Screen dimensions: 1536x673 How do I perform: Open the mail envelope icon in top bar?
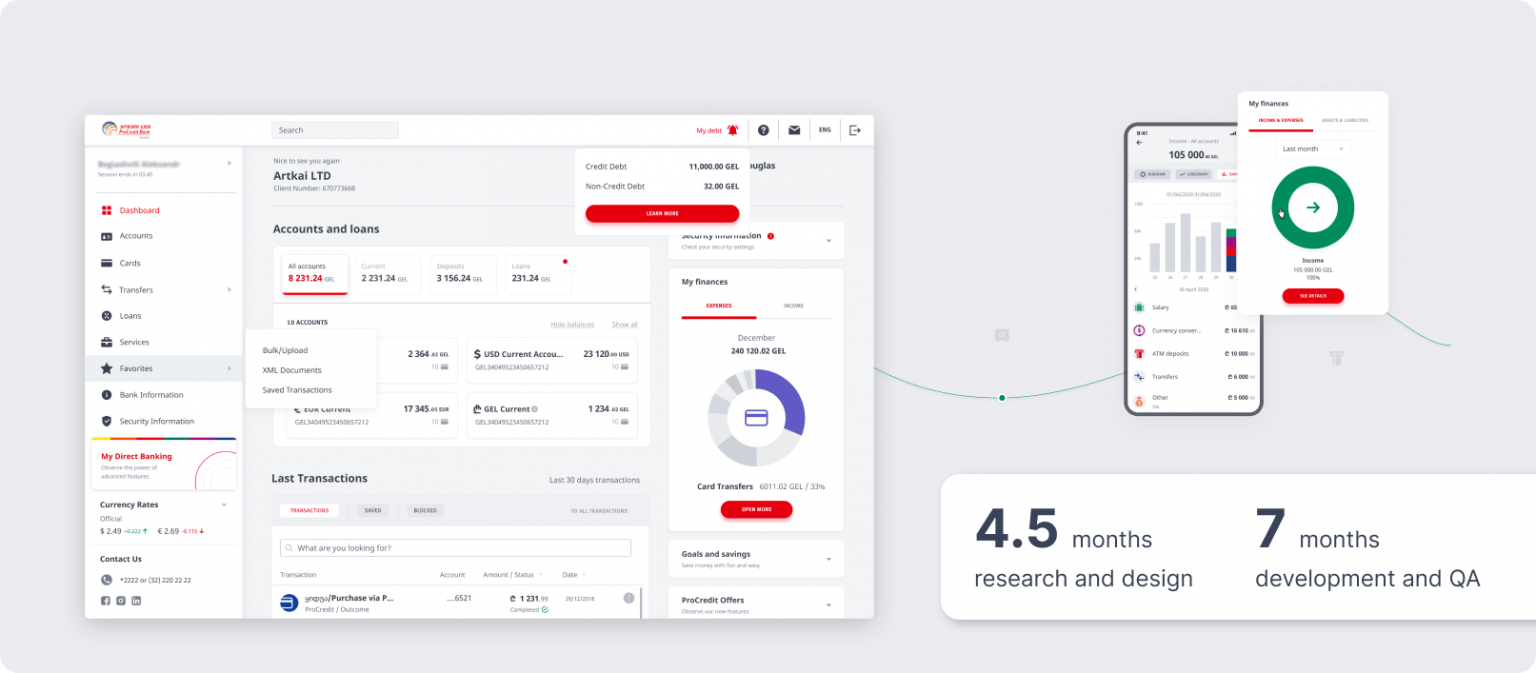[794, 130]
